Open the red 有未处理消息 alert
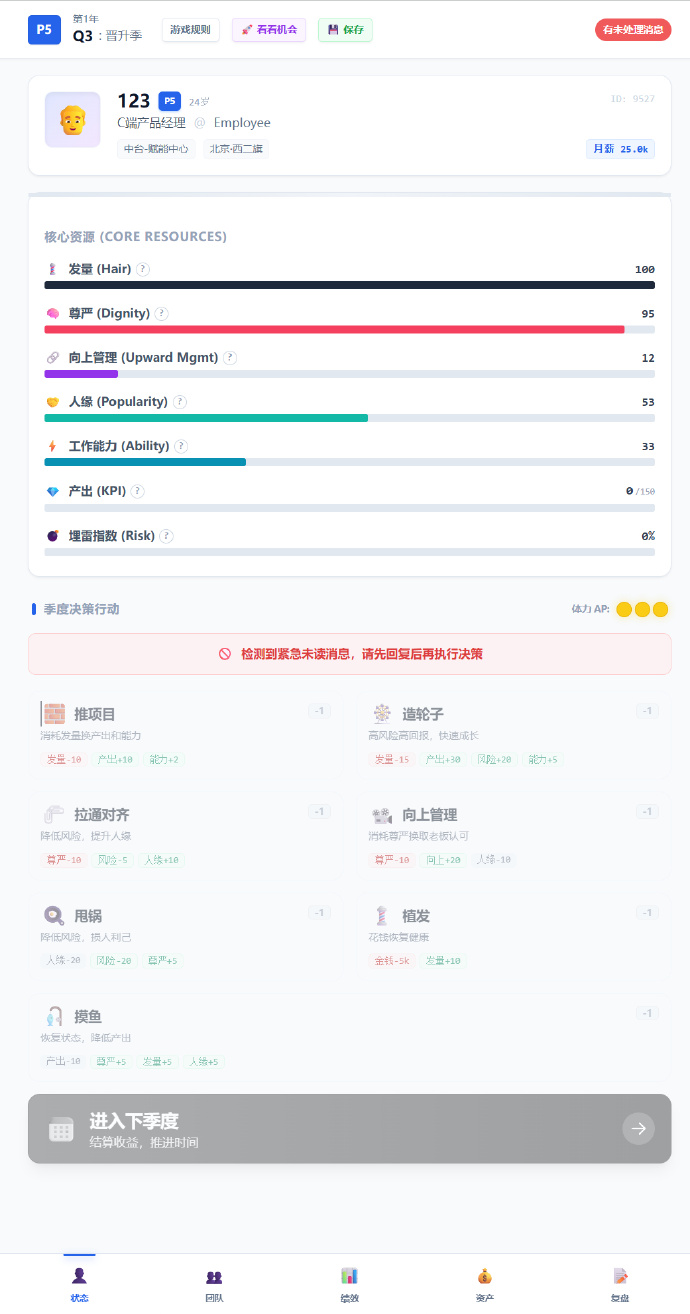The width and height of the screenshot is (690, 1314). click(x=632, y=30)
